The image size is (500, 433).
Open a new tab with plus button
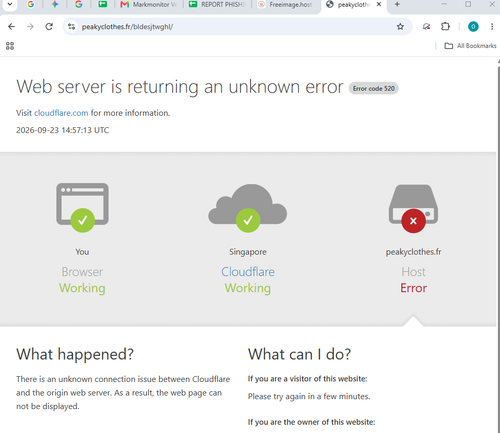[x=397, y=4]
